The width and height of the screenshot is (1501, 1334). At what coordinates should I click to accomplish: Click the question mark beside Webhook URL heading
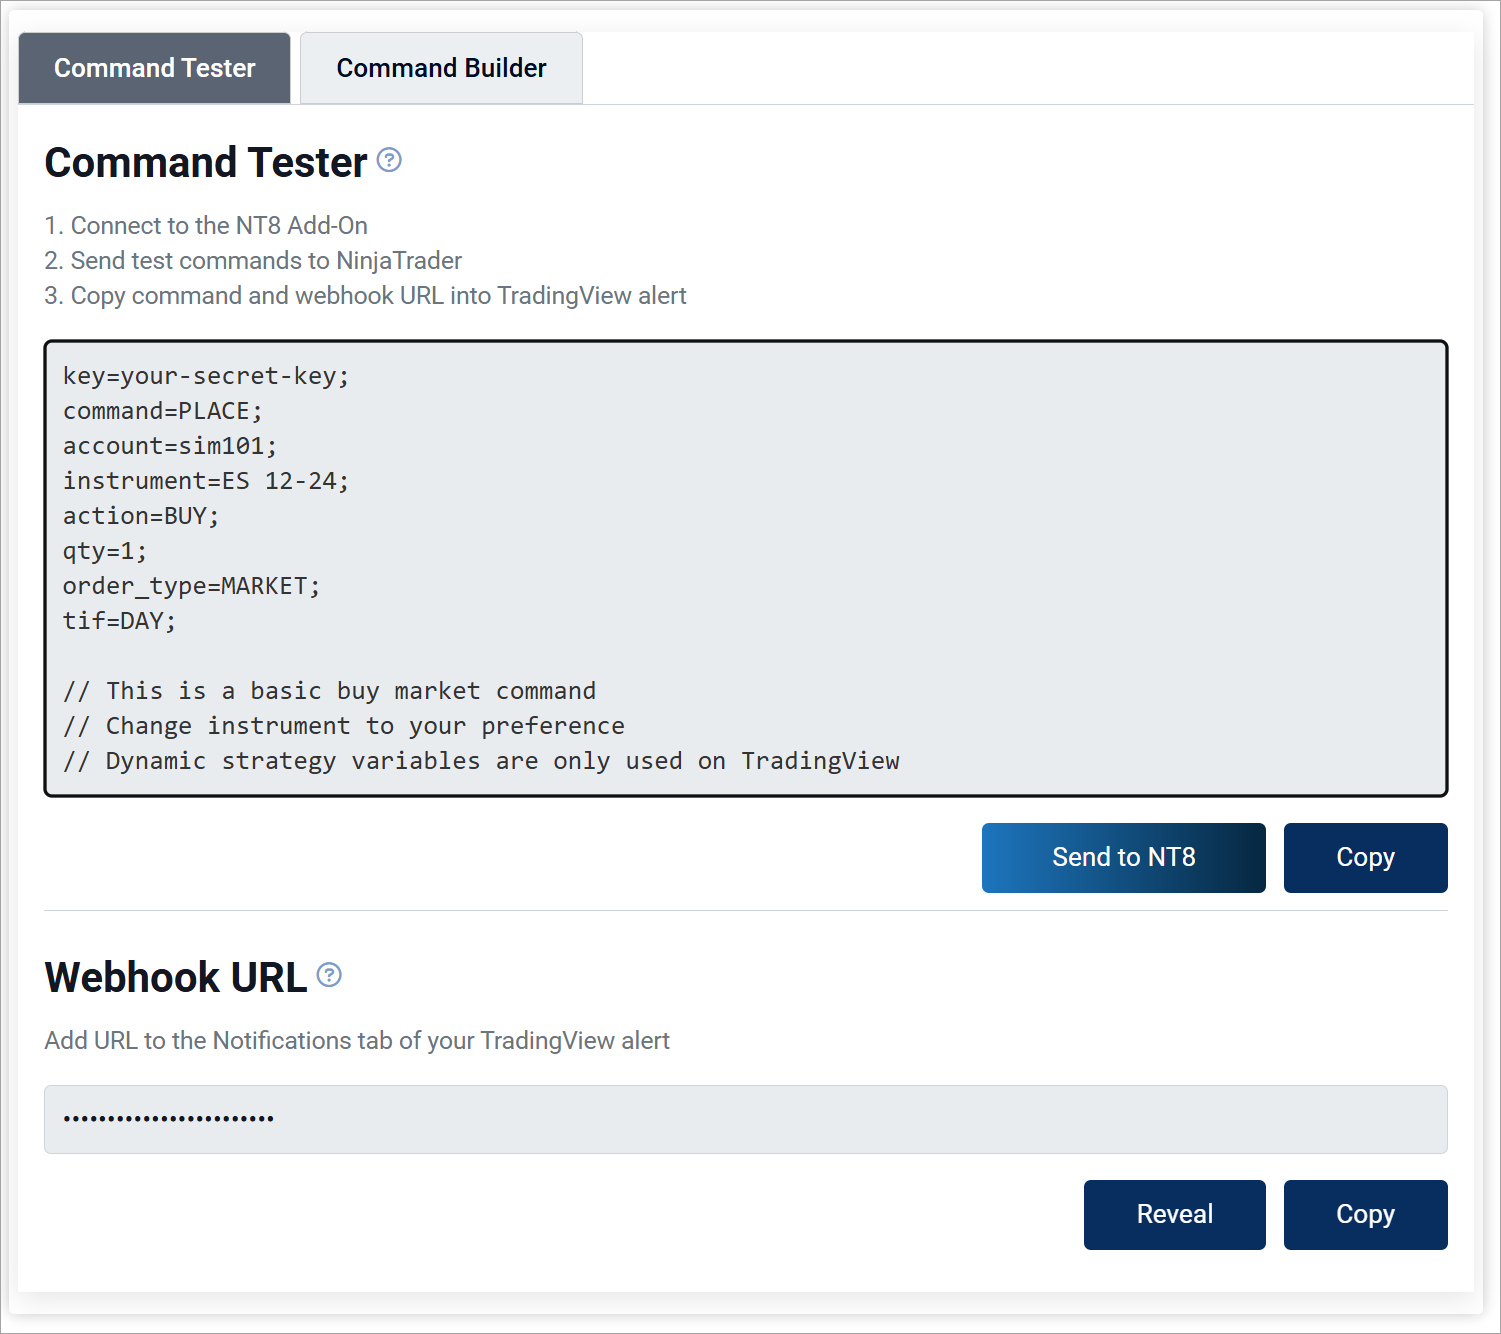(x=328, y=975)
